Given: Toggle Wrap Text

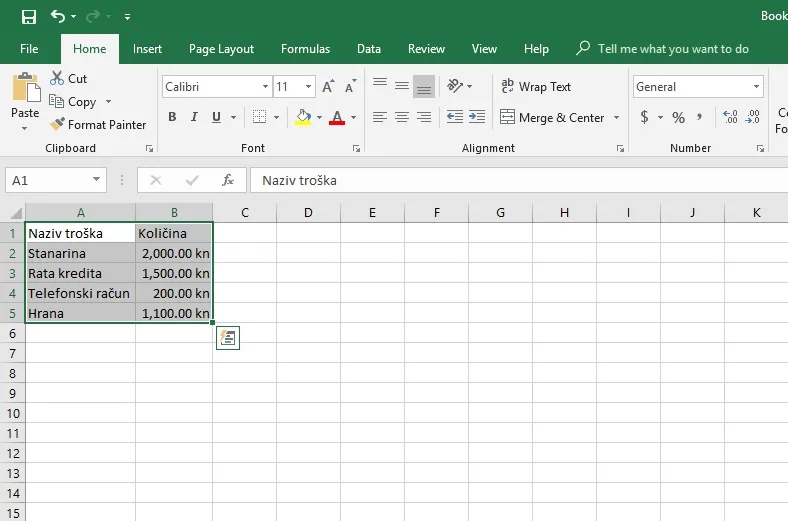Looking at the screenshot, I should click(x=536, y=86).
